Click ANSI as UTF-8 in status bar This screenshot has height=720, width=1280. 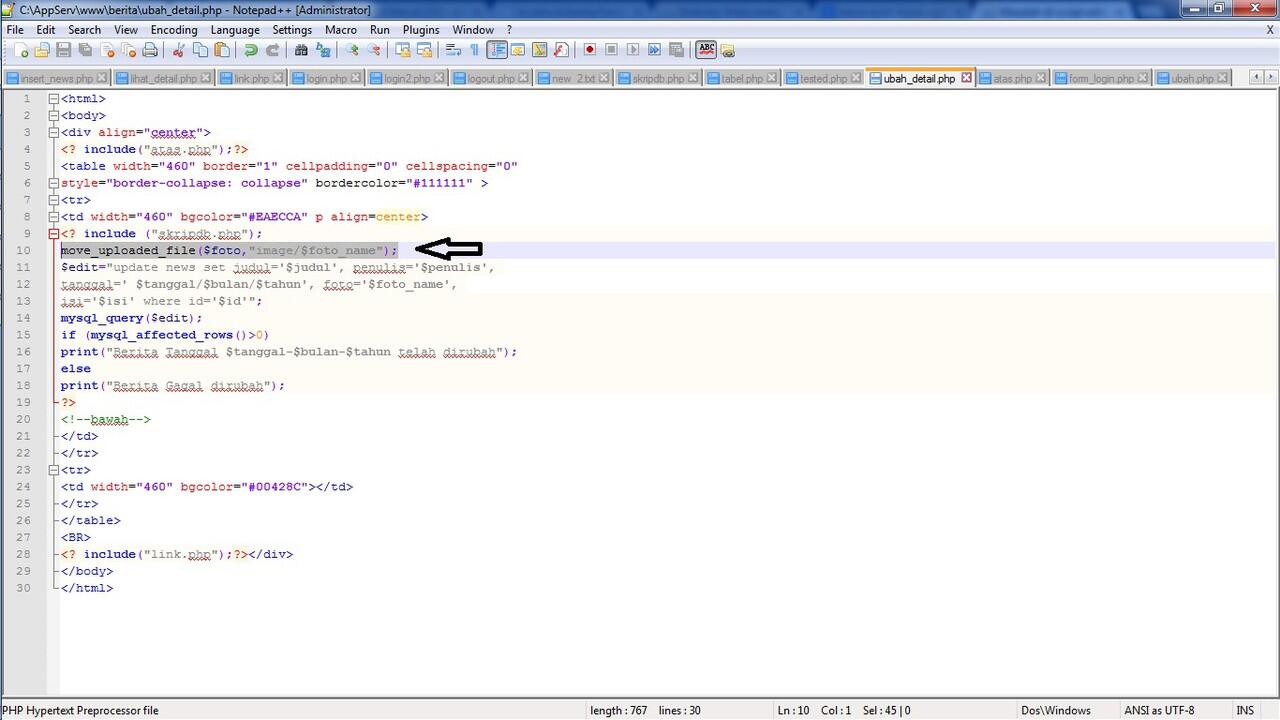1159,711
